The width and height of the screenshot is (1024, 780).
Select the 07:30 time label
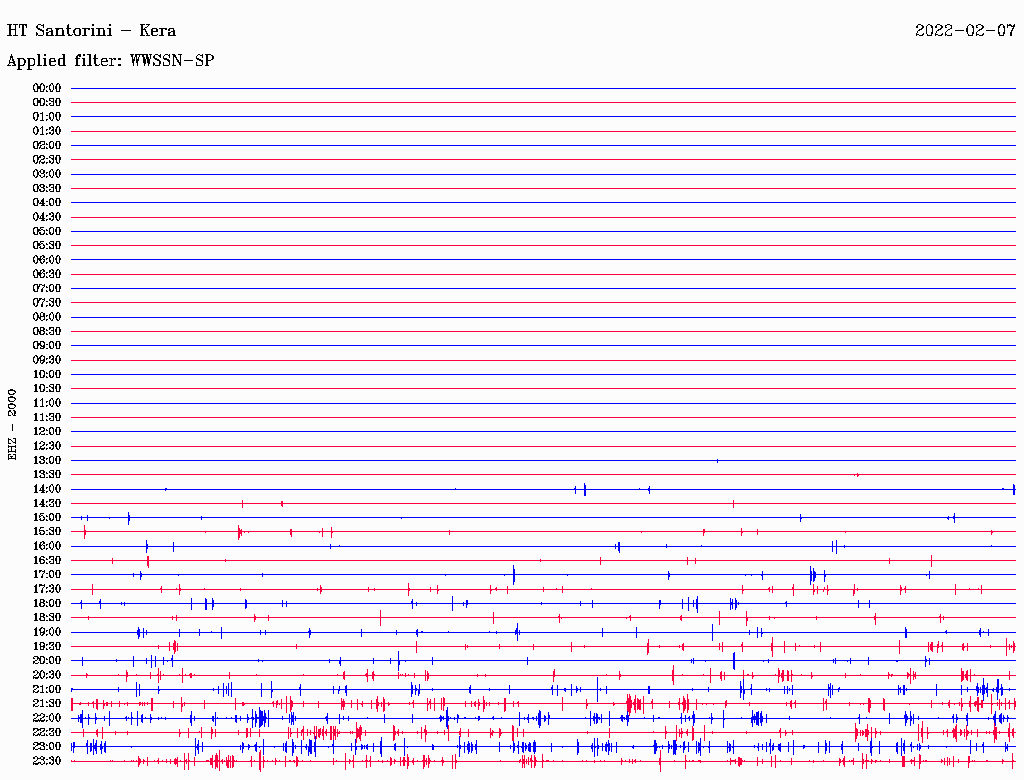(46, 302)
